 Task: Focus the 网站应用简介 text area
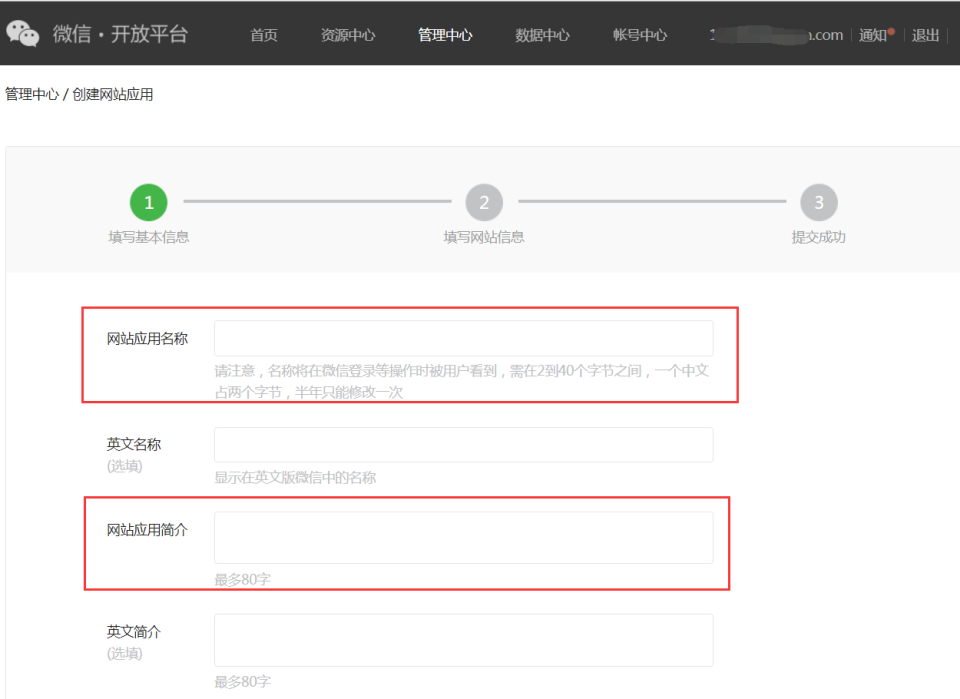463,537
